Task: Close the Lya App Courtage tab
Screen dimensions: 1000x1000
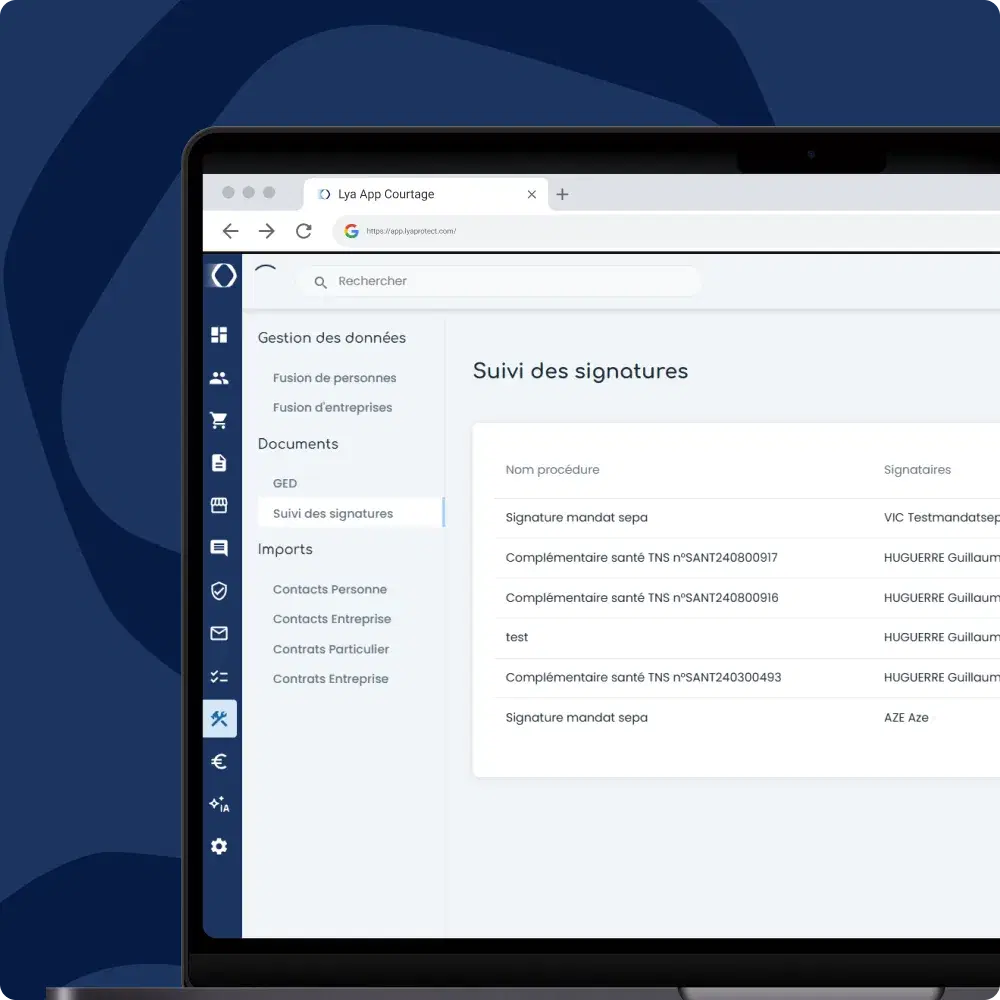Action: (x=532, y=195)
